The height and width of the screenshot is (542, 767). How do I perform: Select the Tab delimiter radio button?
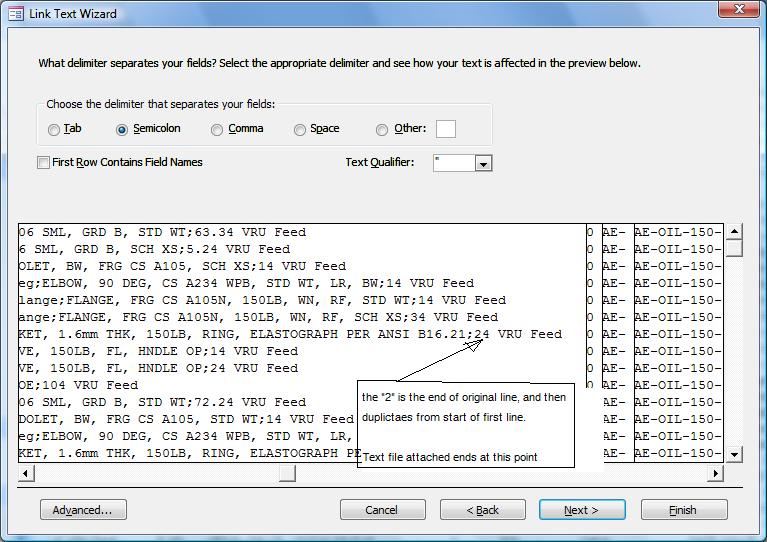[x=54, y=129]
